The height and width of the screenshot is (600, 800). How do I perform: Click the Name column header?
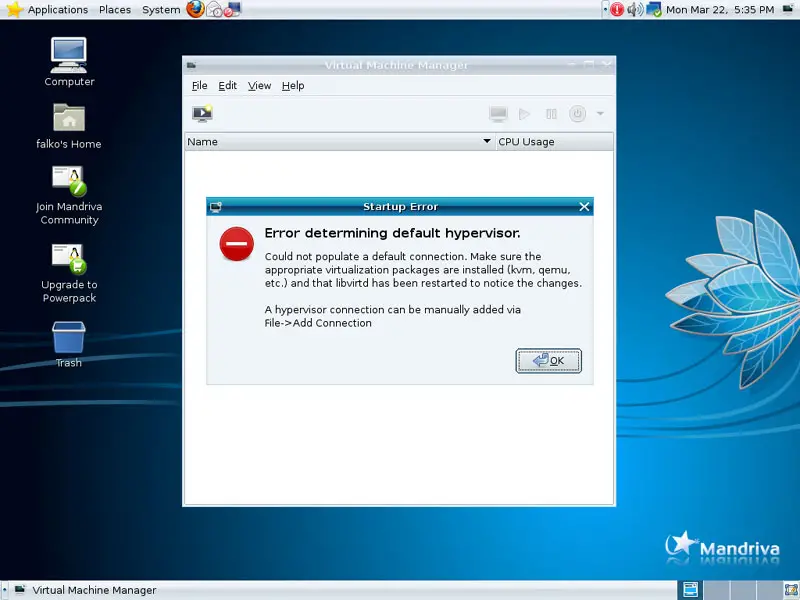340,142
